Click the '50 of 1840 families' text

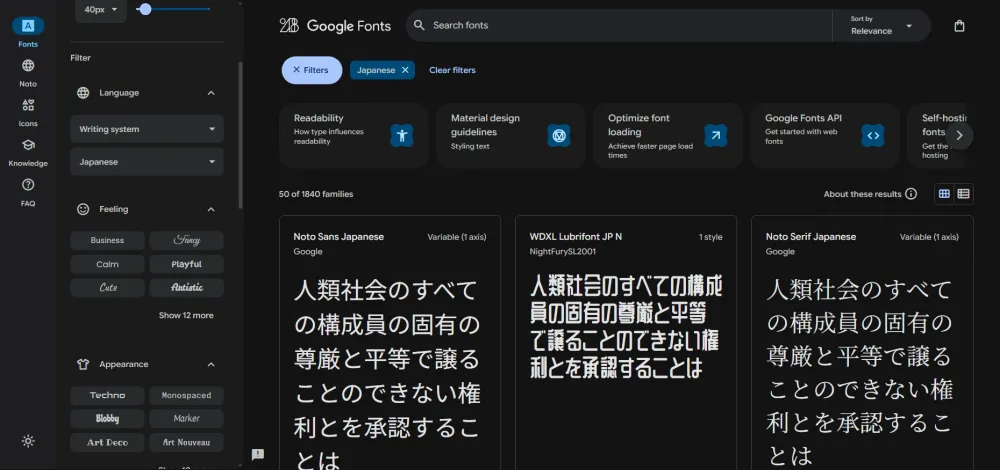(x=316, y=194)
